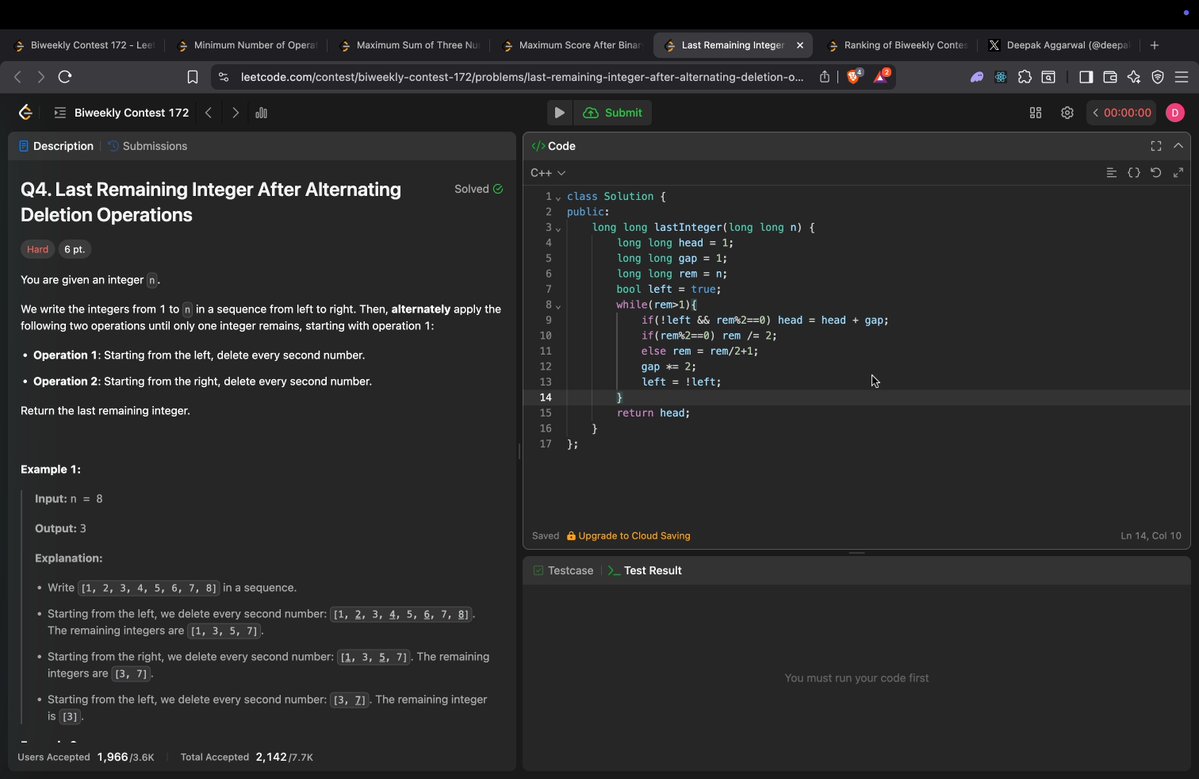
Task: Switch to Deepak Aggarwal X tab
Action: pos(1060,45)
